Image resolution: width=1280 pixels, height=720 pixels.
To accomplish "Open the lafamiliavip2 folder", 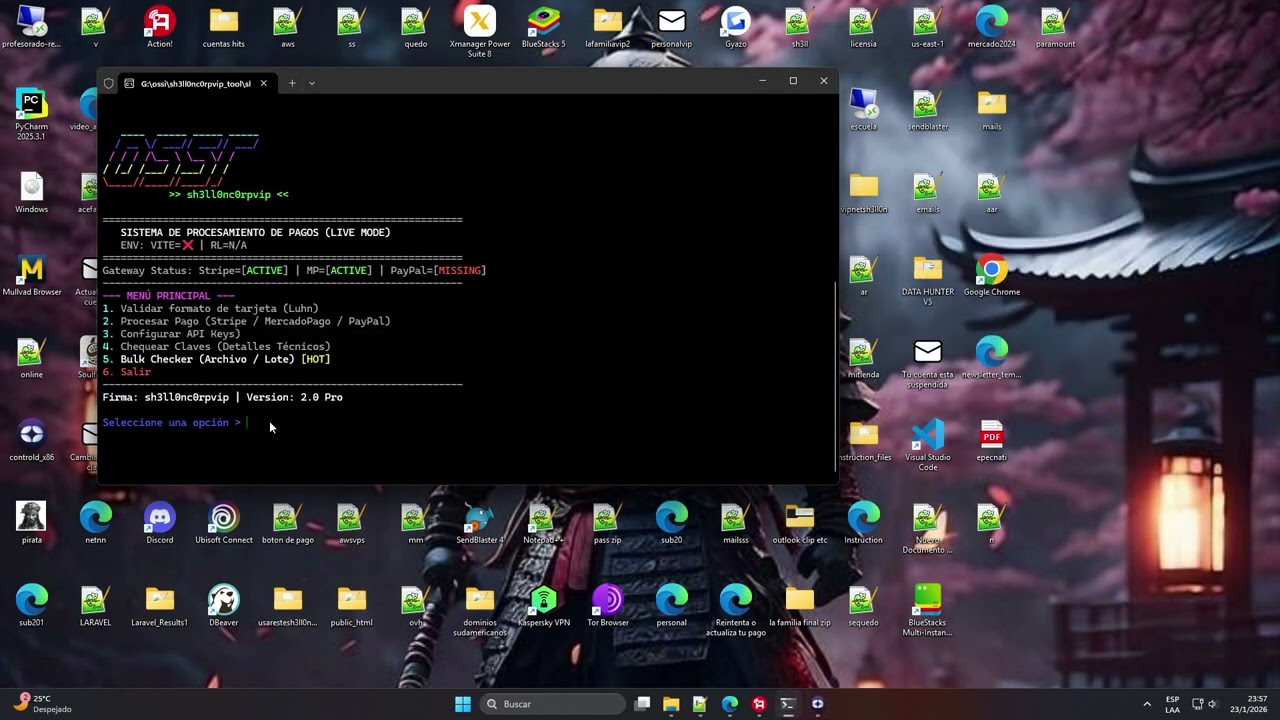I will point(608,27).
